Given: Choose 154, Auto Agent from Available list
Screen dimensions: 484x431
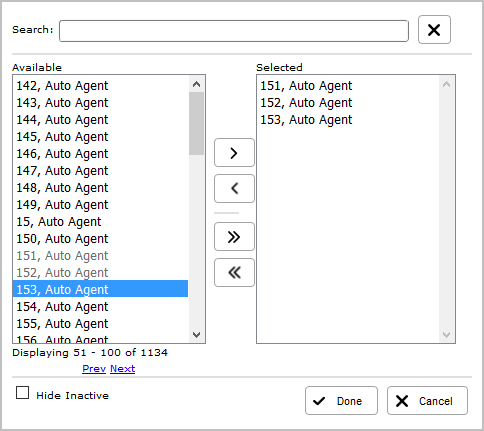Looking at the screenshot, I should [x=100, y=307].
